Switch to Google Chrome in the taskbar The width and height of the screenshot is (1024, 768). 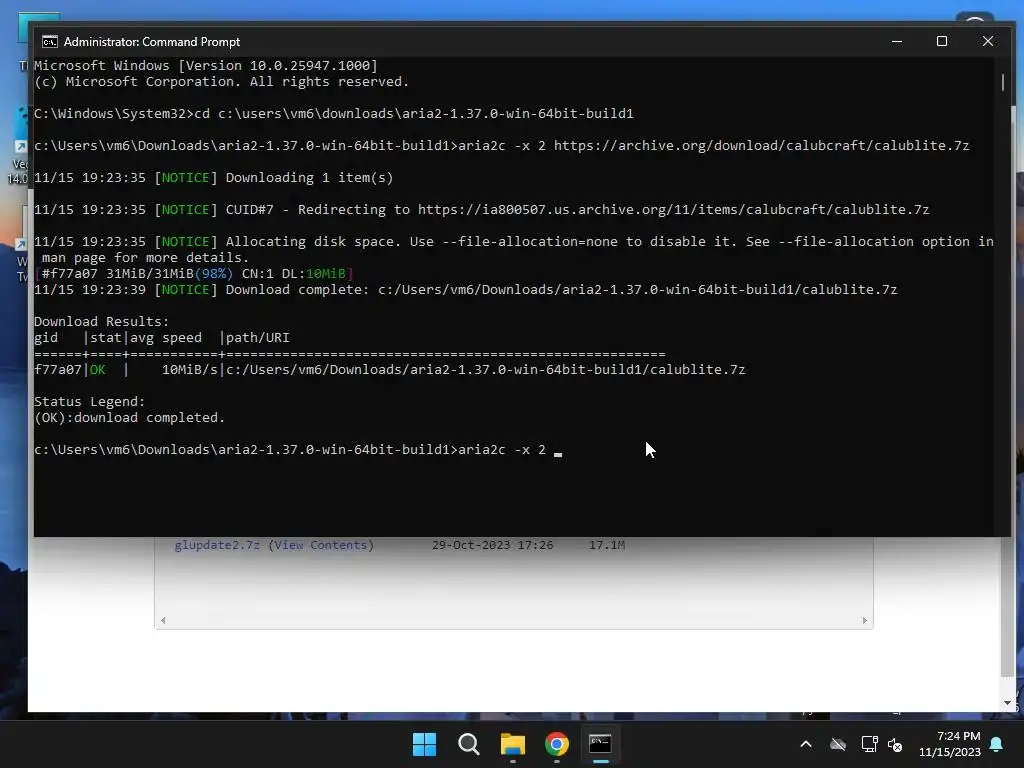point(556,744)
